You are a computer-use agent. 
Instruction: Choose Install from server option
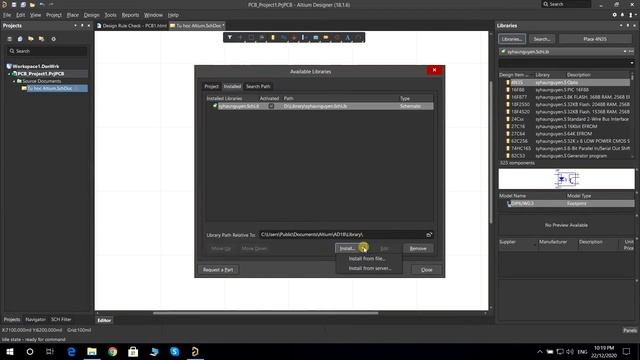(369, 268)
